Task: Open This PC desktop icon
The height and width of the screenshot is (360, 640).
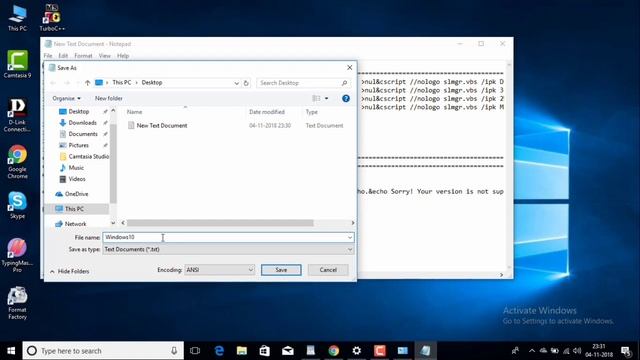Action: [17, 18]
